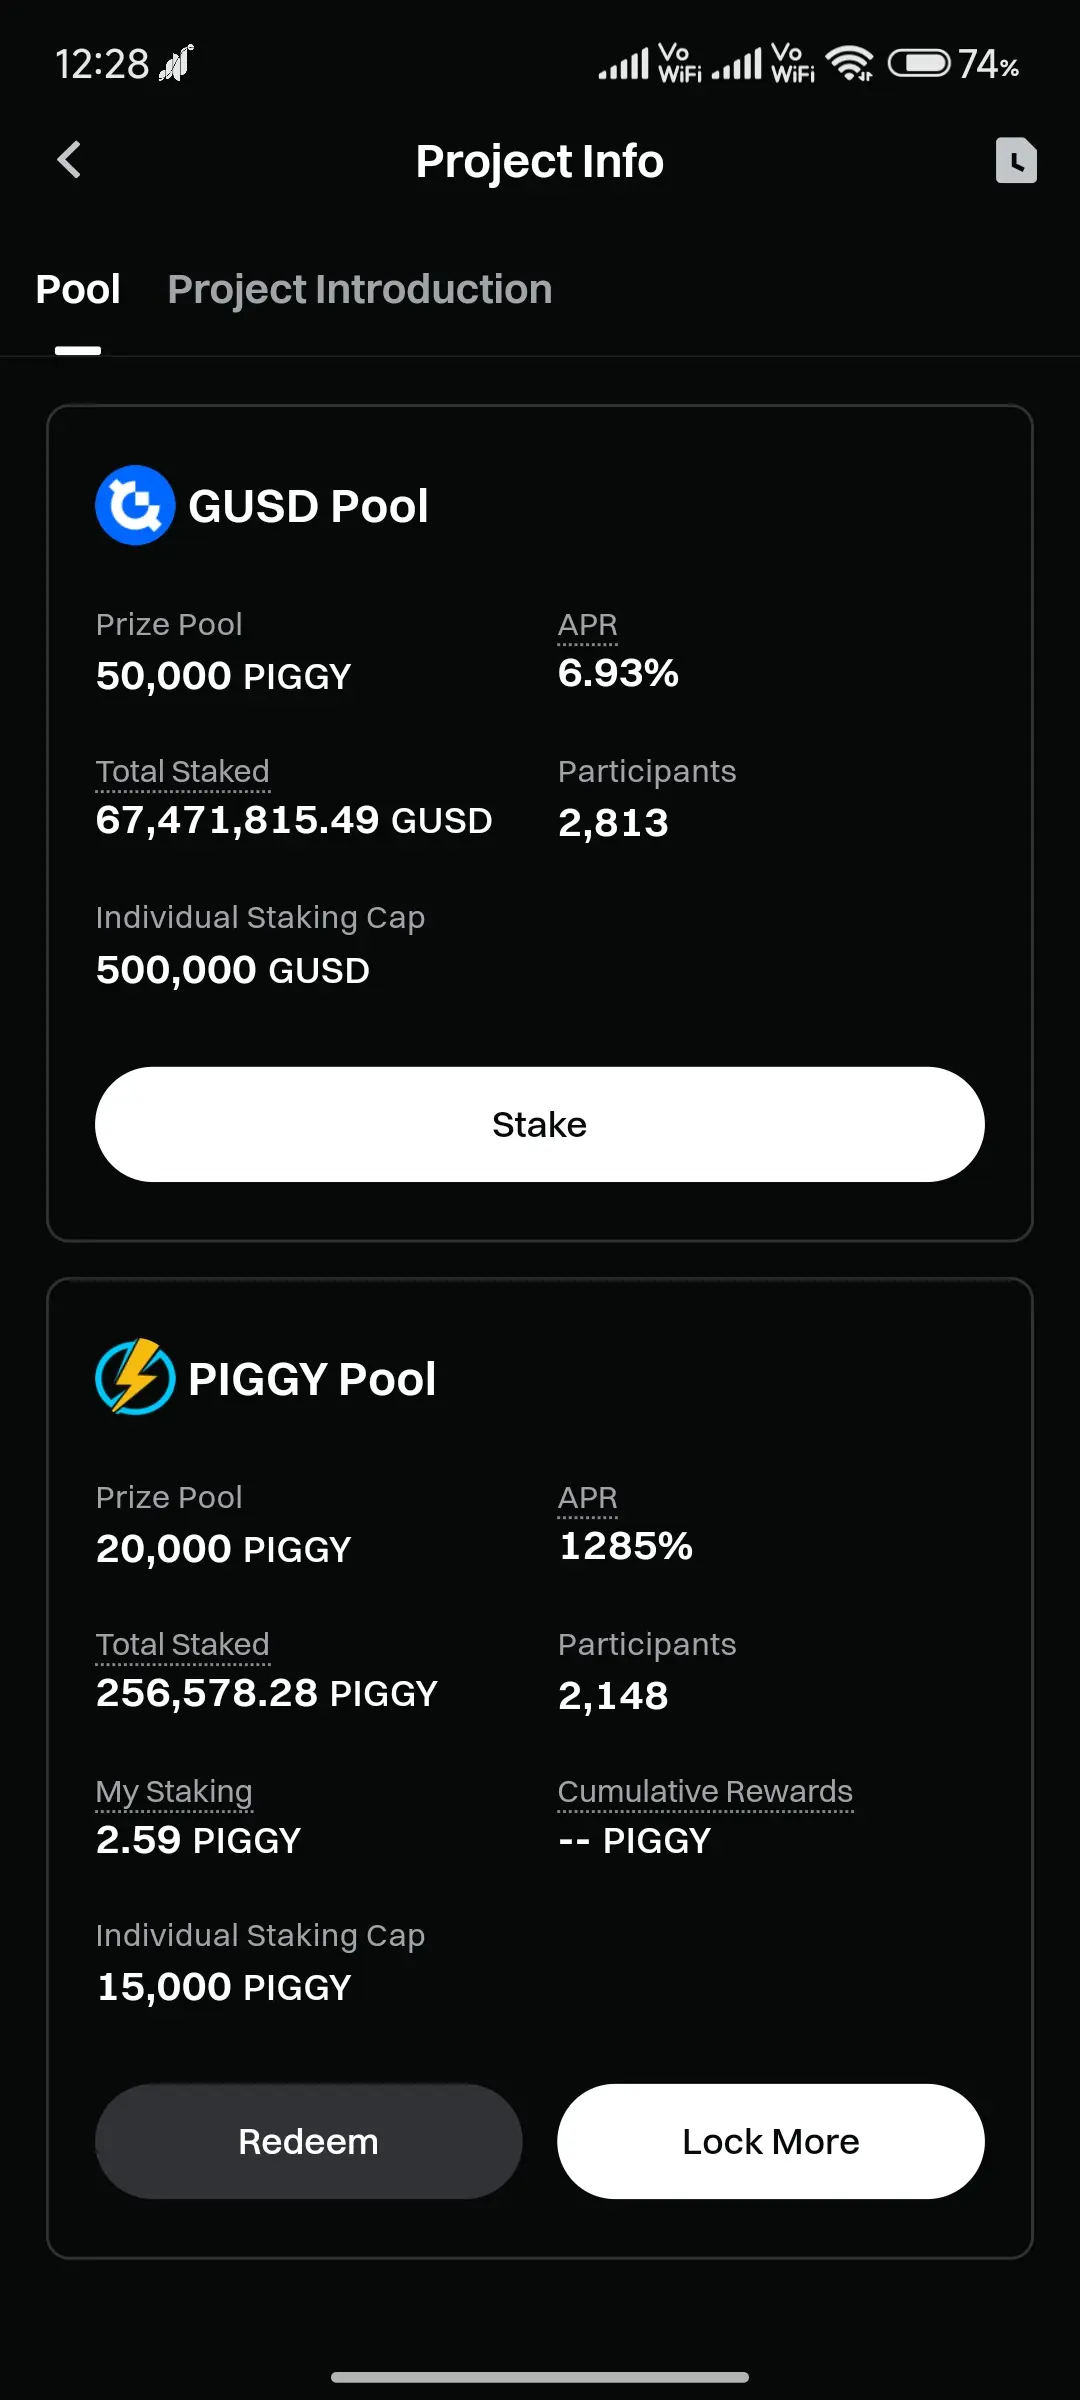Go back using the back arrow
Screen dimensions: 1080x2400
[x=69, y=160]
